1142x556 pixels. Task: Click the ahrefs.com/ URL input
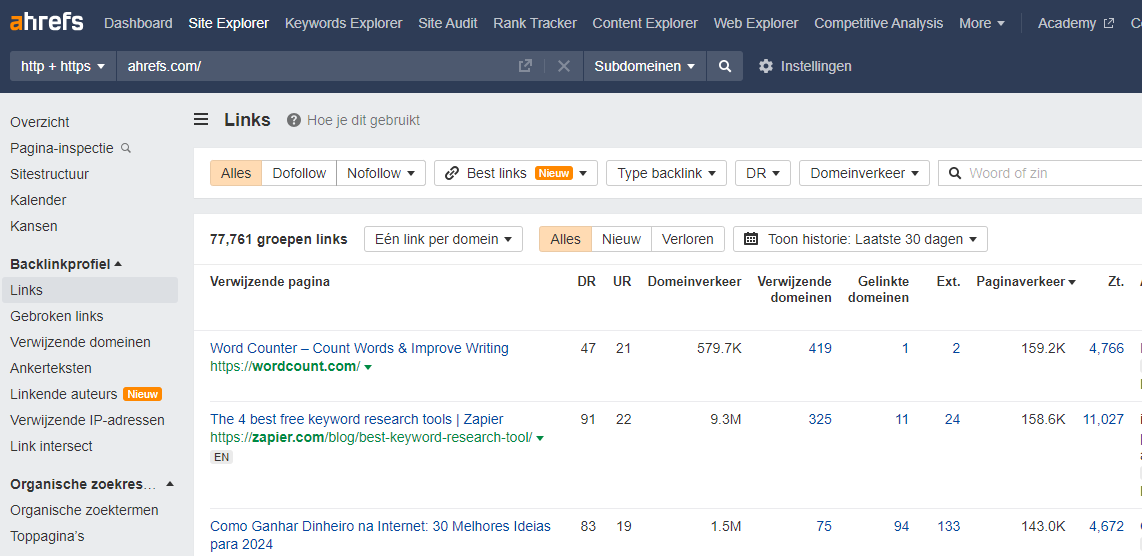click(x=317, y=66)
